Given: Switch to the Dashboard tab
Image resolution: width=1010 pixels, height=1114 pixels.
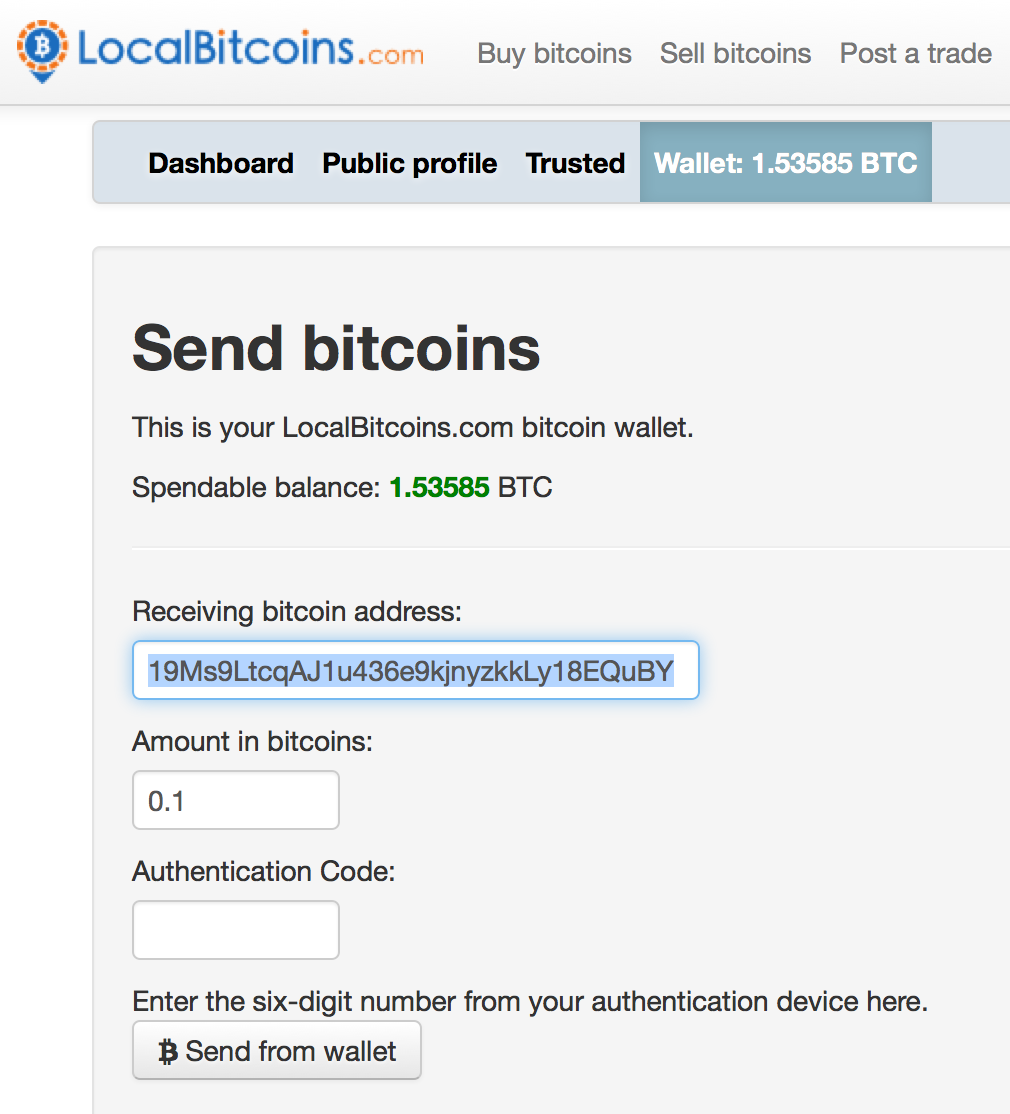Looking at the screenshot, I should pyautogui.click(x=220, y=162).
